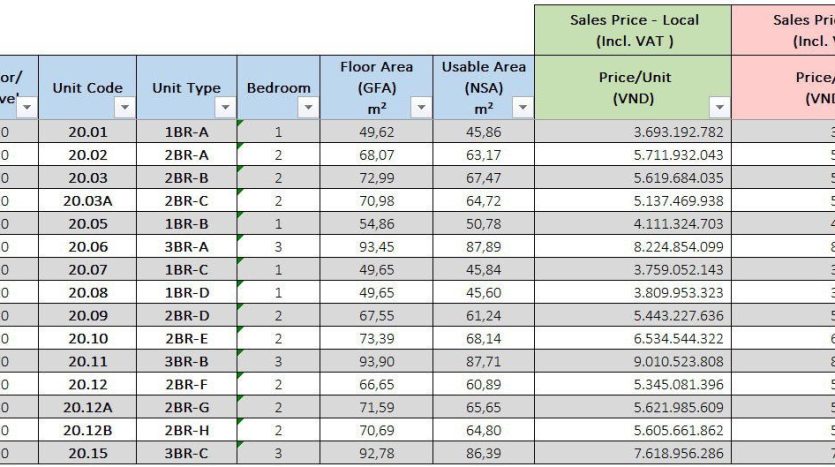Open the Bedroom column filter dropdown

click(x=308, y=108)
